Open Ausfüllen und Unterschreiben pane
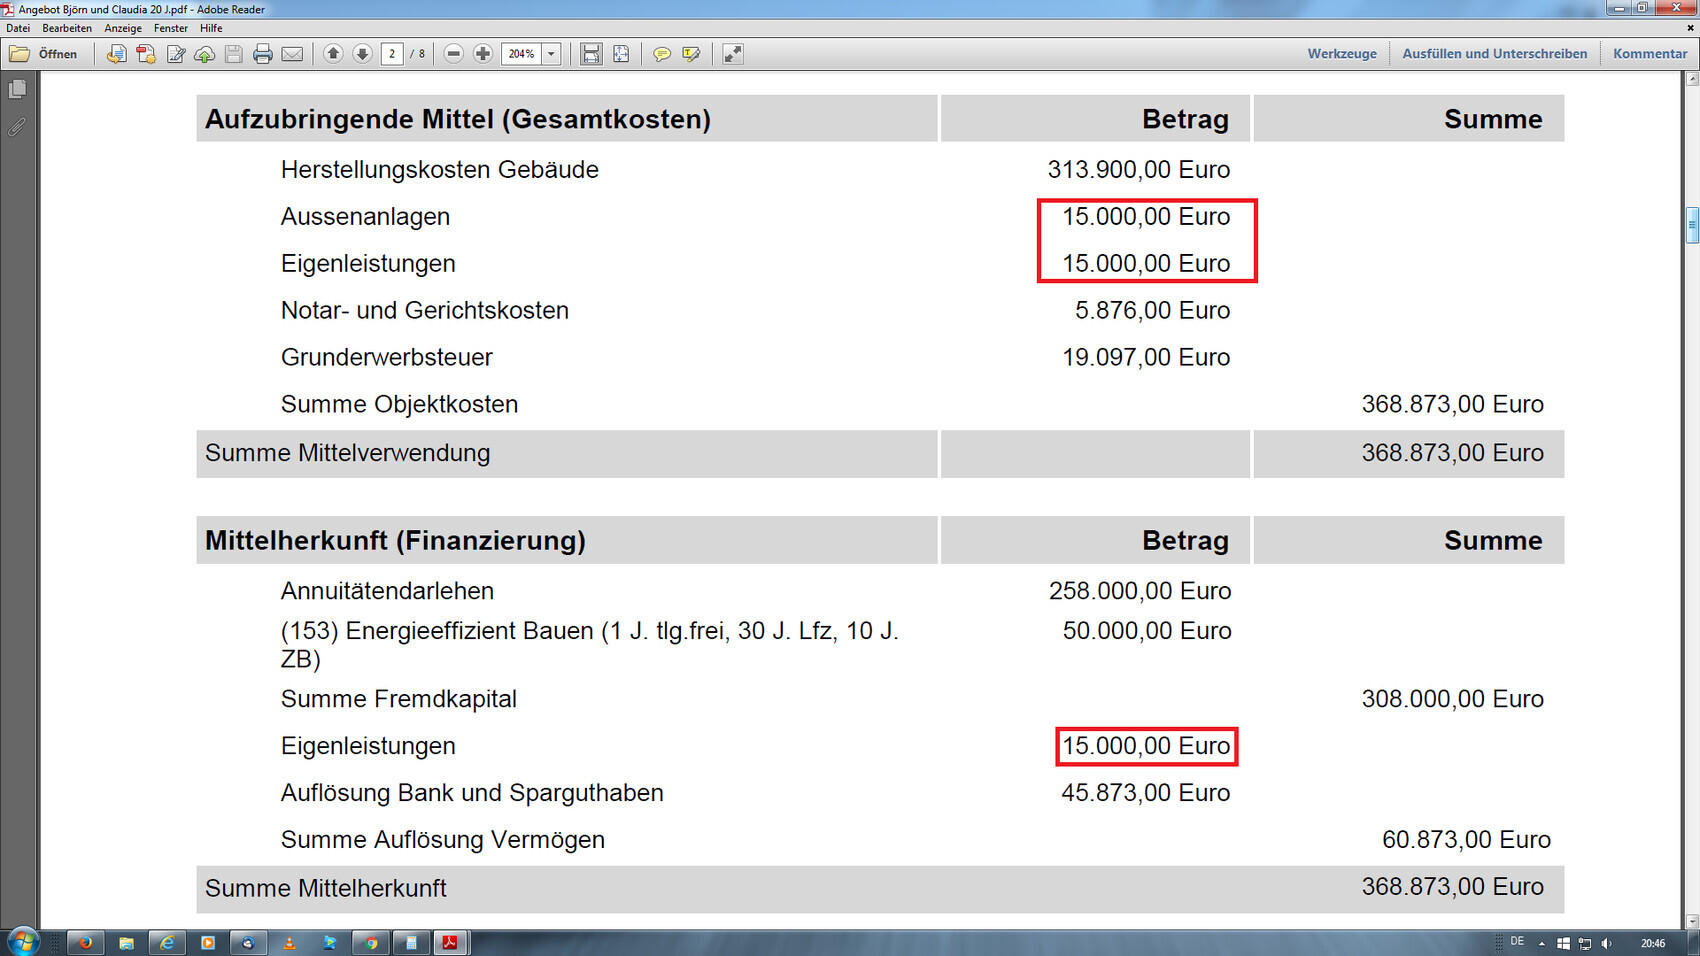 1494,54
